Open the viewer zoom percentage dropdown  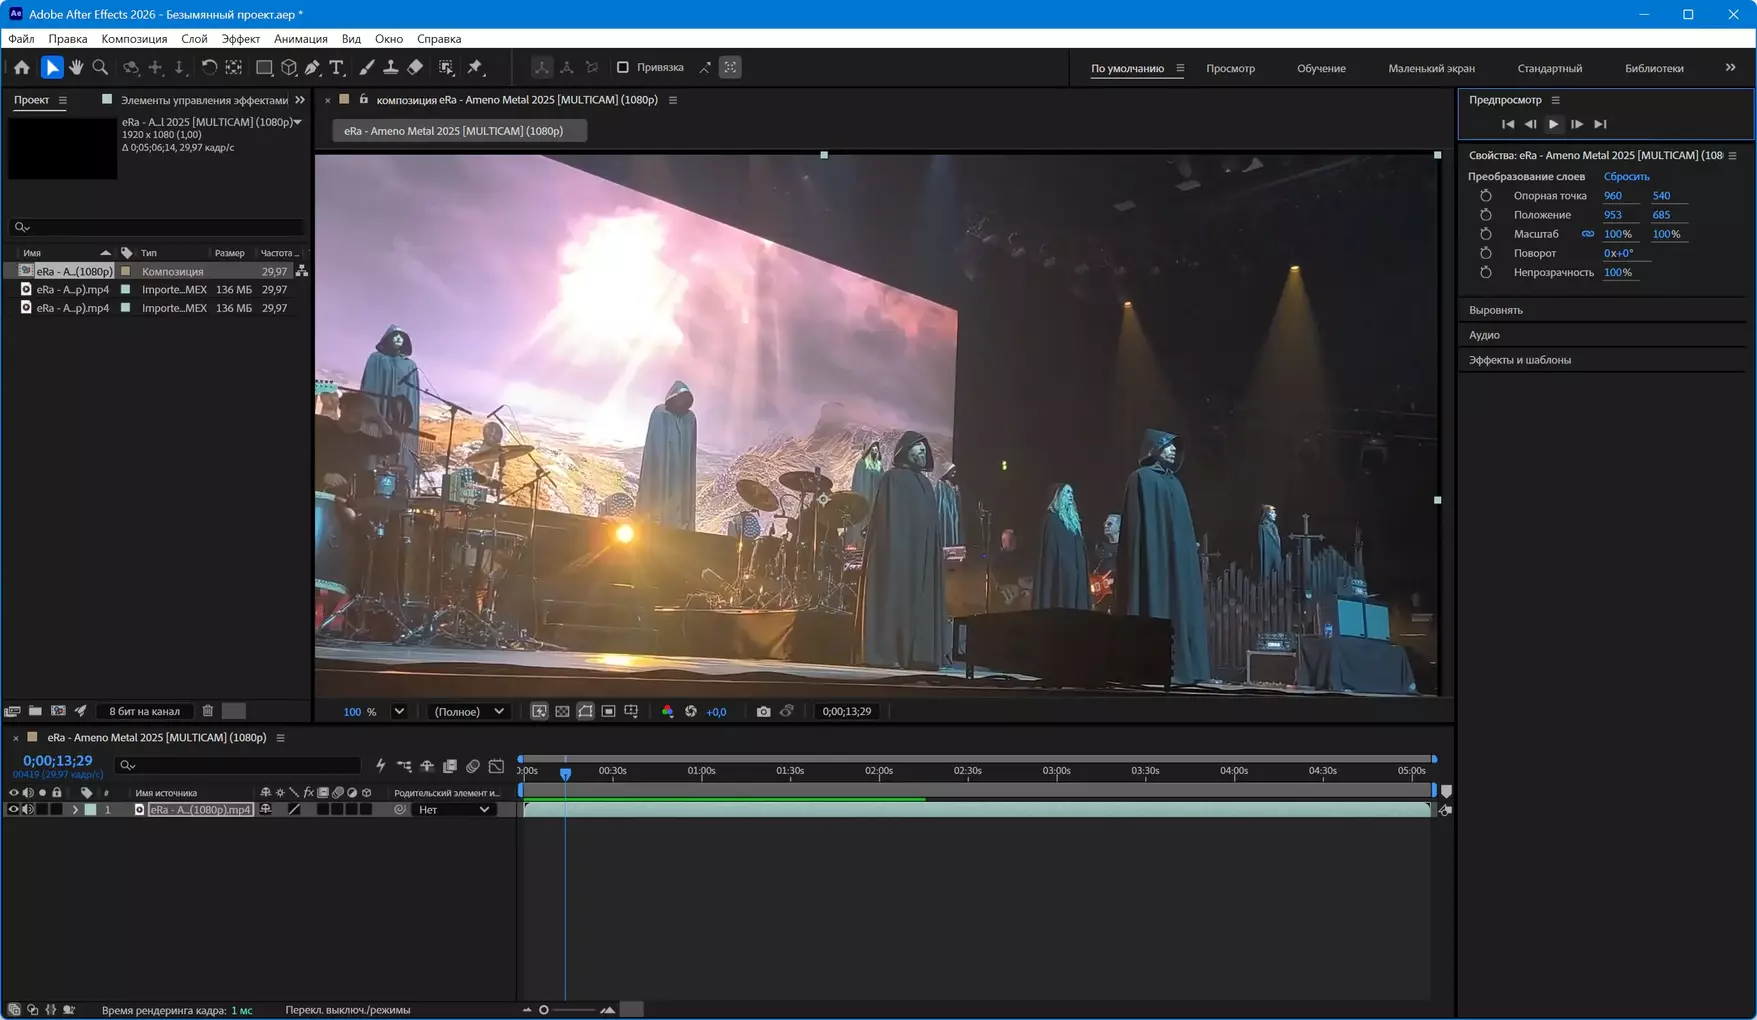[x=399, y=711]
